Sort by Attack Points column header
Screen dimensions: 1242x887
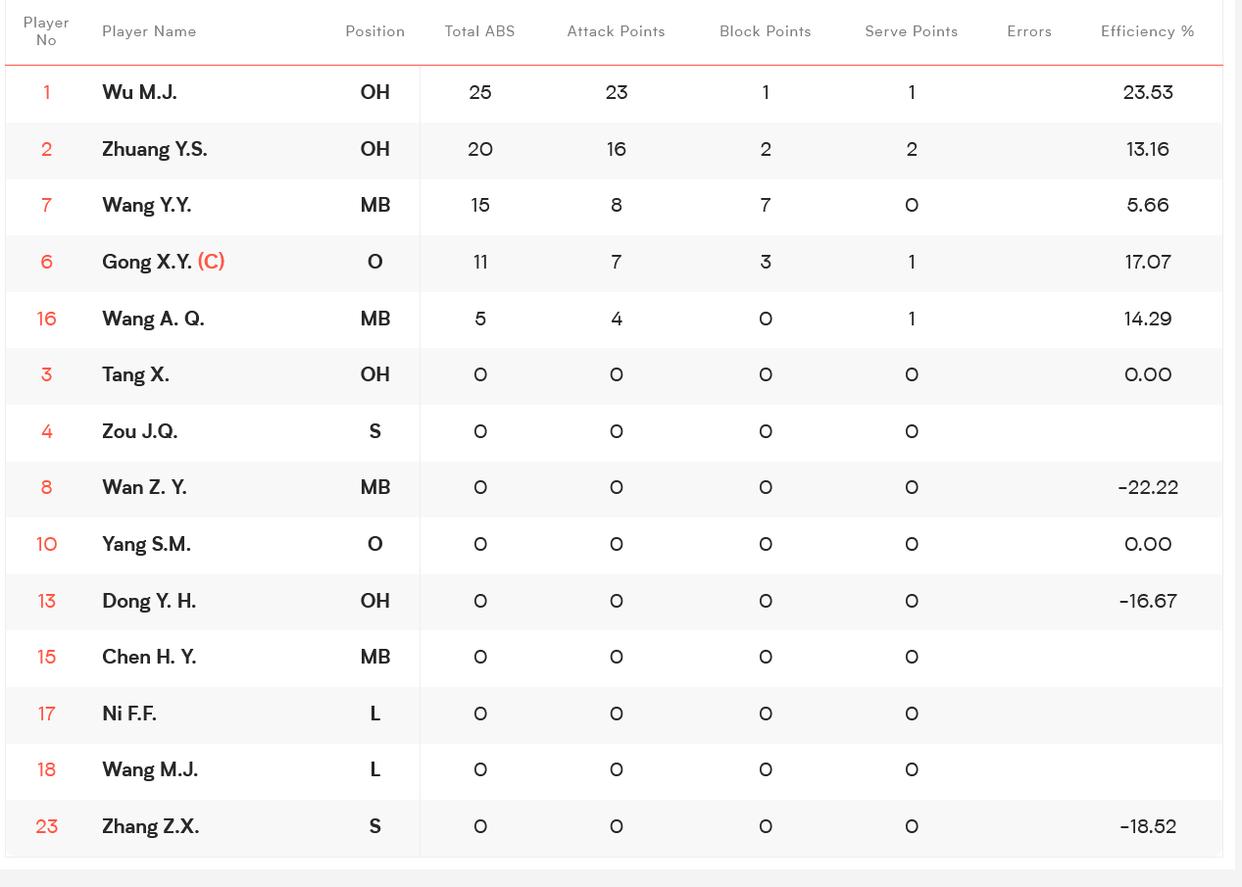point(616,31)
